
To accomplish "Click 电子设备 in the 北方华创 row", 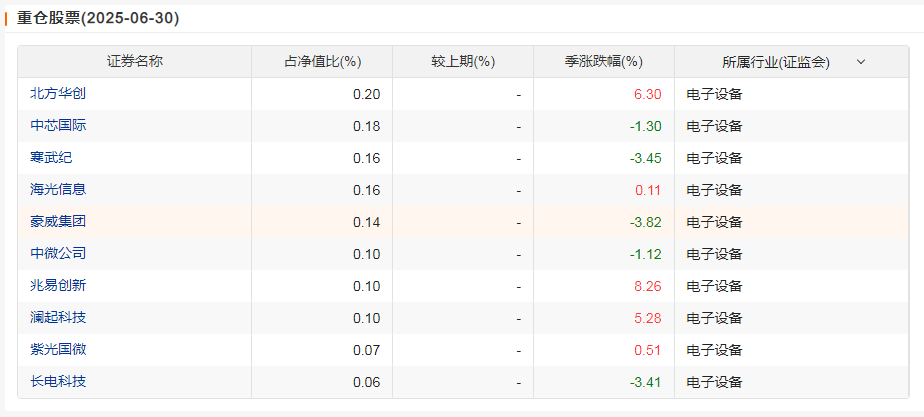I will pos(714,94).
